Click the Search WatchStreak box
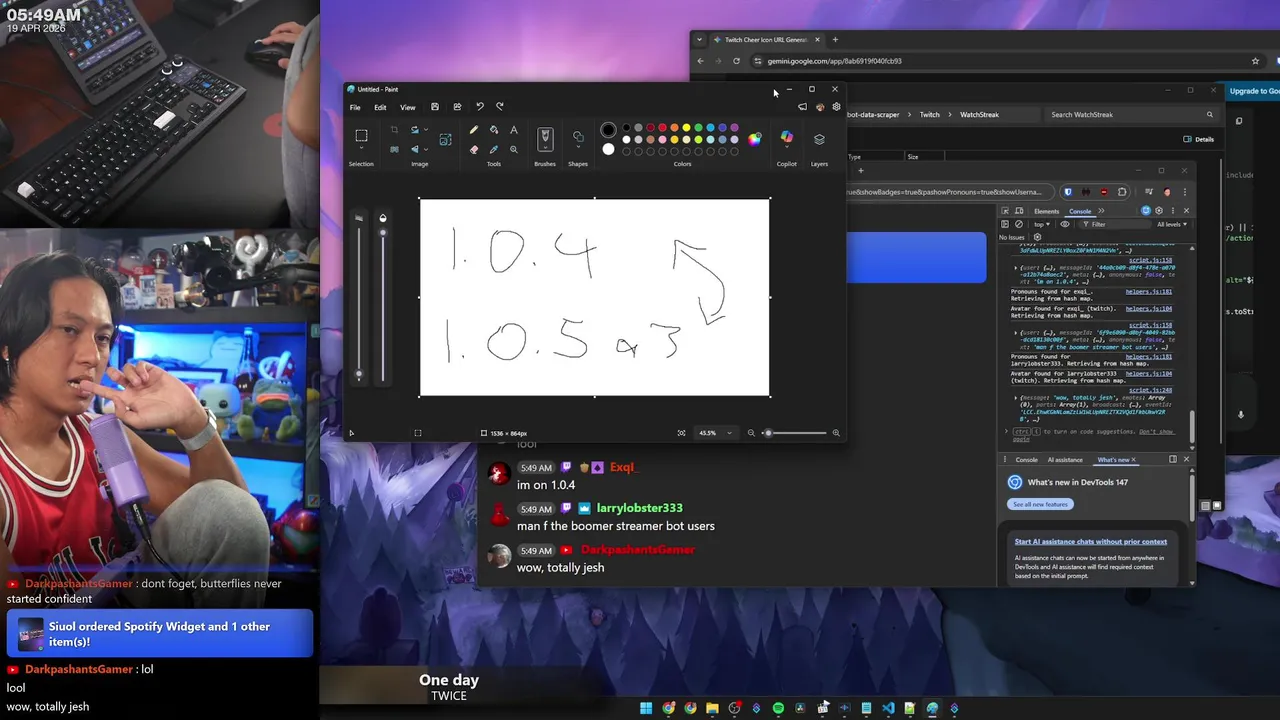The height and width of the screenshot is (720, 1280). 1131,115
